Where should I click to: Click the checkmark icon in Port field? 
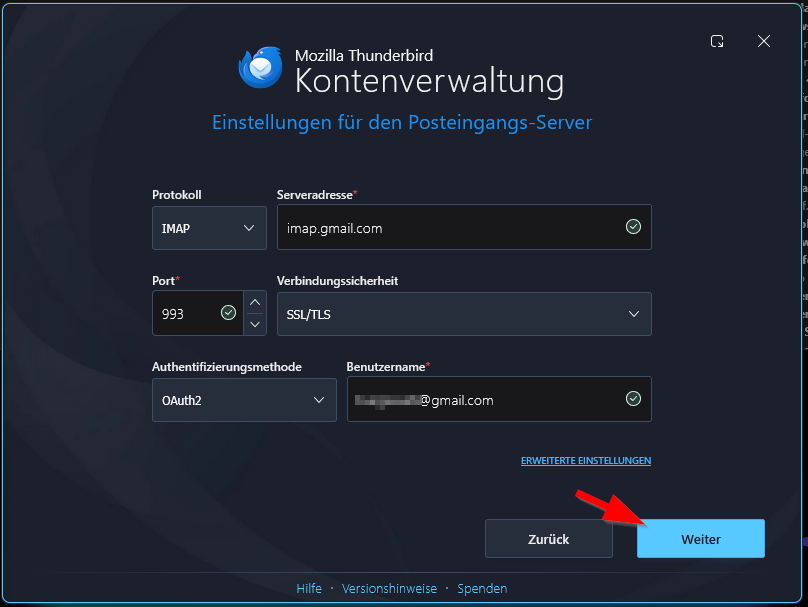pyautogui.click(x=228, y=312)
